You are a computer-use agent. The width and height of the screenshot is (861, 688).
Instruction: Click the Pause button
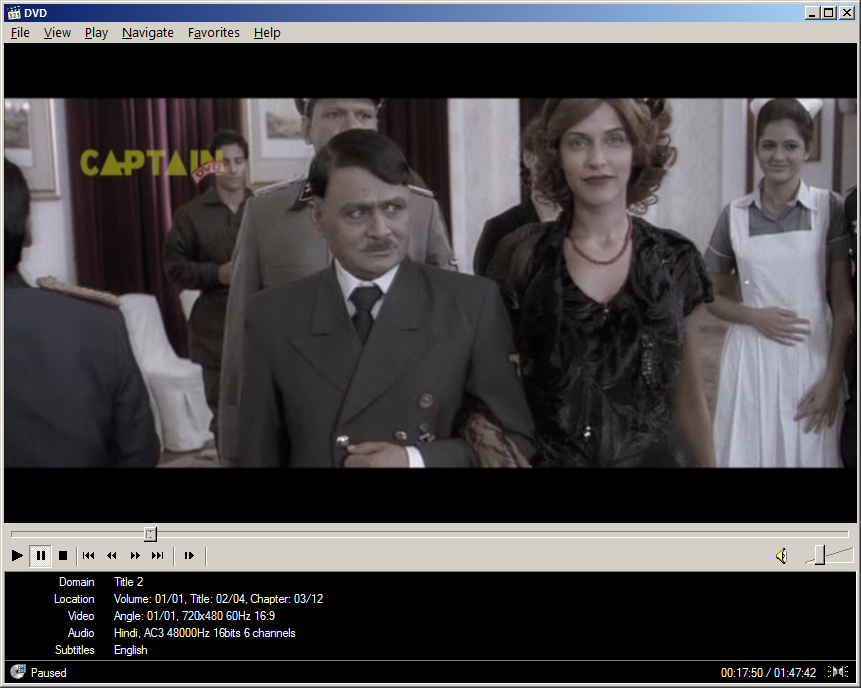tap(41, 556)
